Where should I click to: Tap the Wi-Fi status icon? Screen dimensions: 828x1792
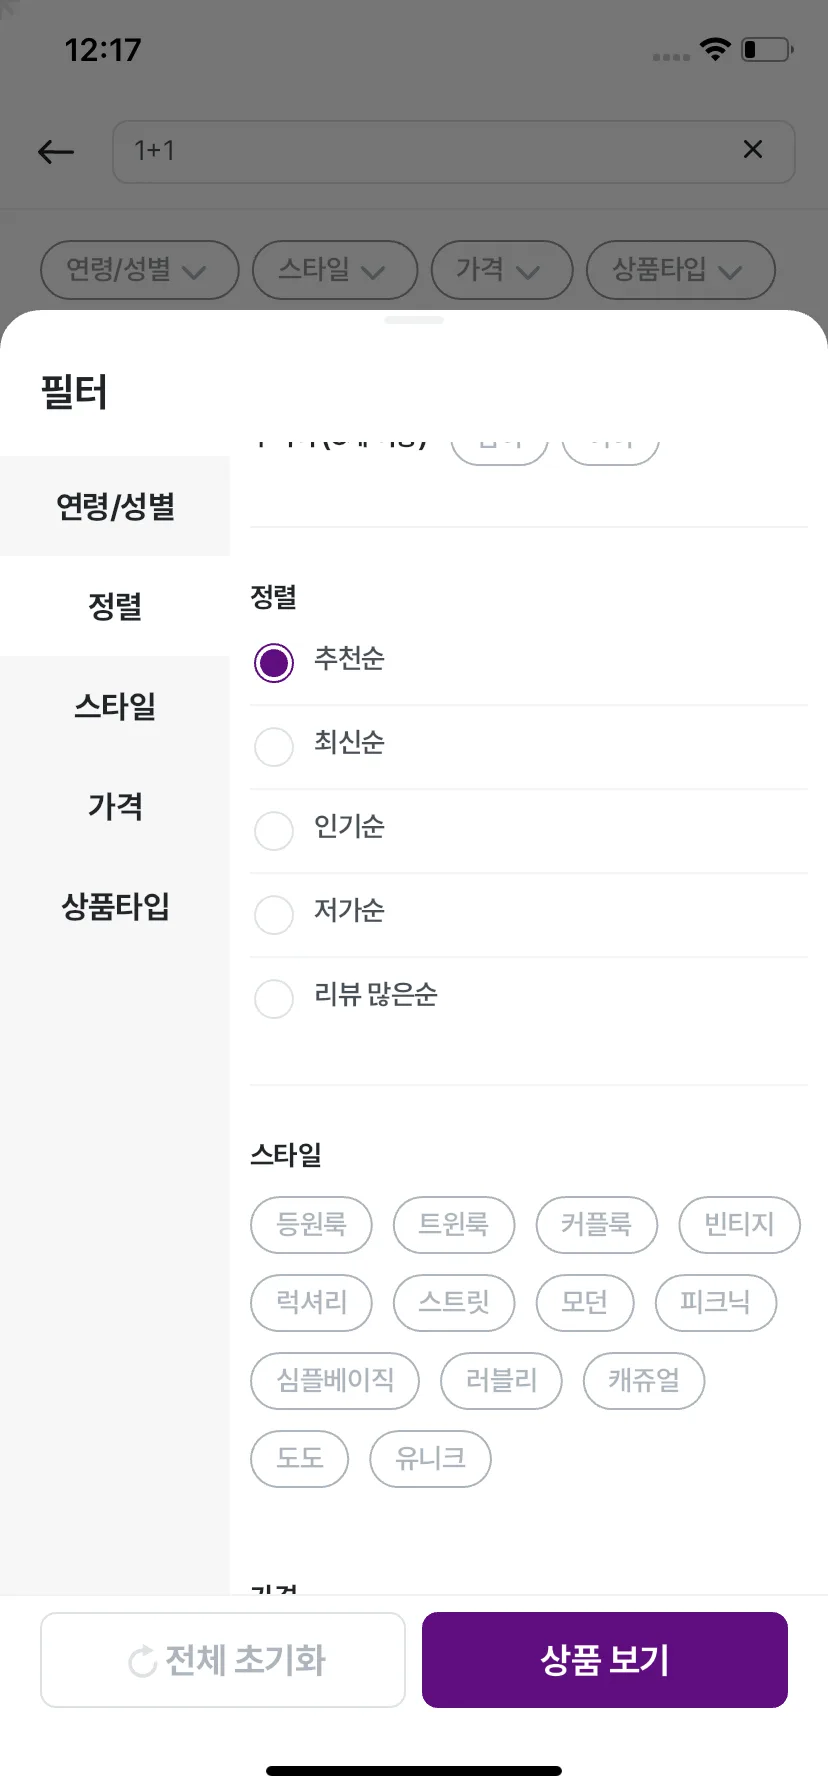(x=715, y=49)
